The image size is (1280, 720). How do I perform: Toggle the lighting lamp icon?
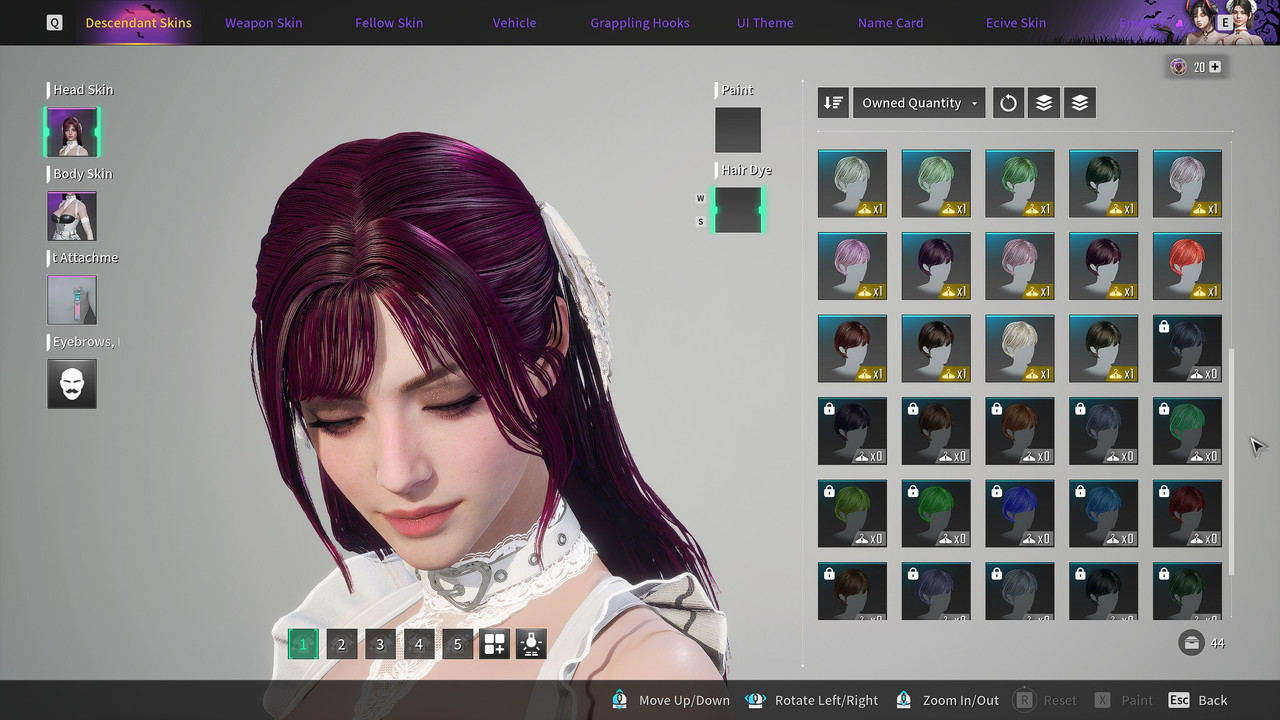click(531, 644)
